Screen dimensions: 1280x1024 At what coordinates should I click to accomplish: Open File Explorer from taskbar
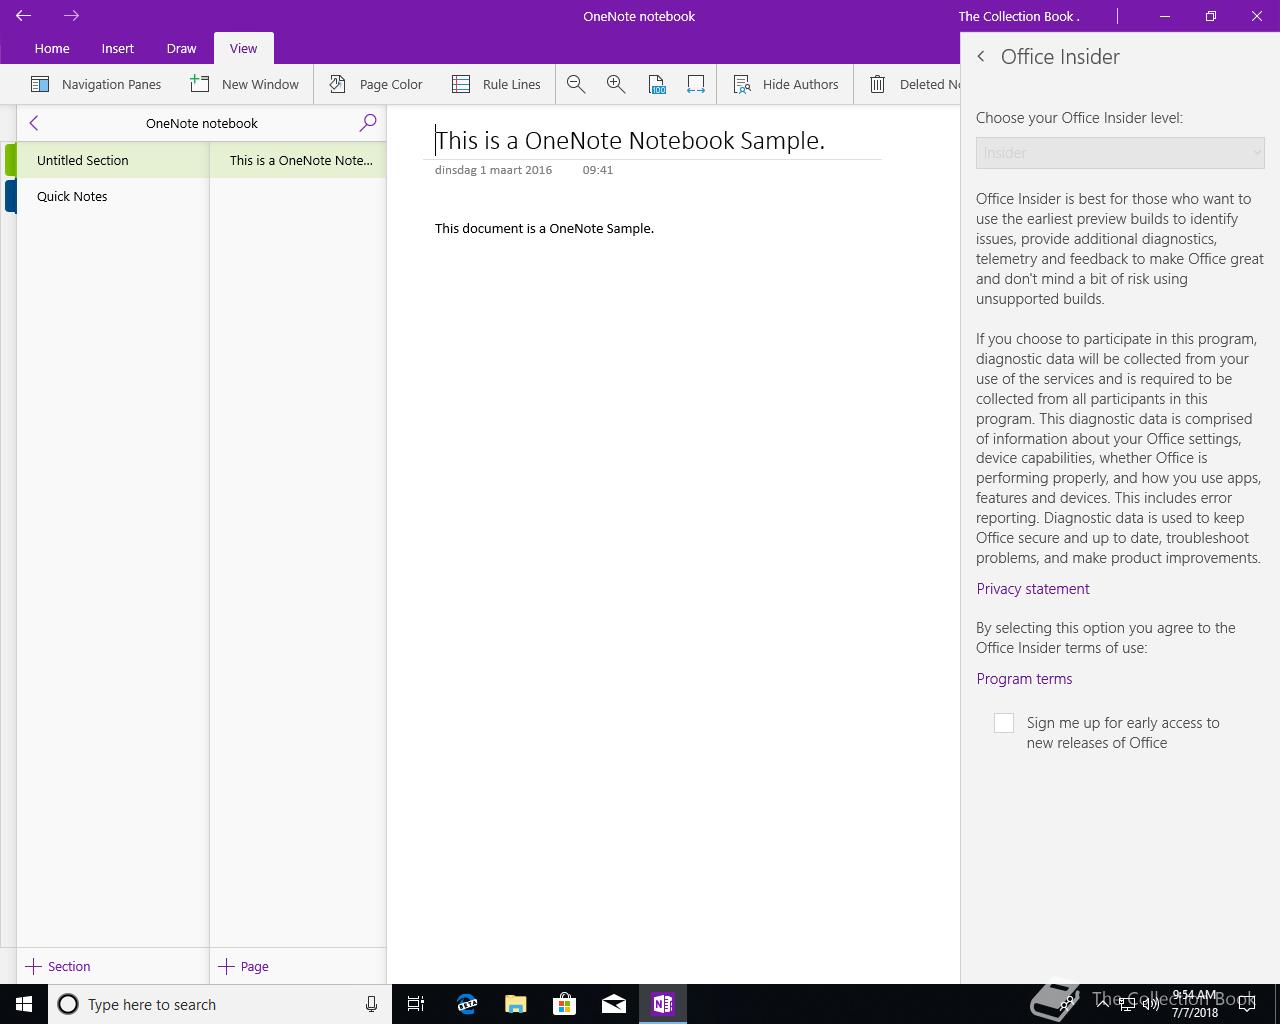515,1004
